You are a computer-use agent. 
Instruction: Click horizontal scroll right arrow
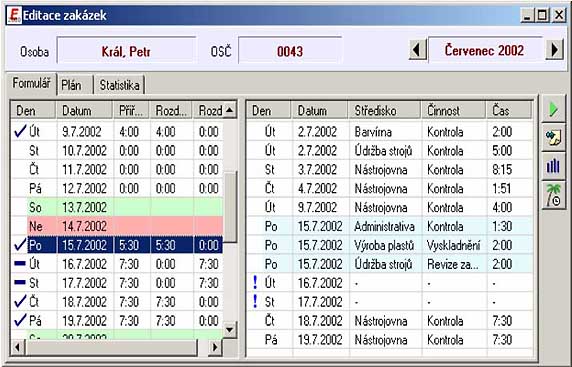click(215, 347)
